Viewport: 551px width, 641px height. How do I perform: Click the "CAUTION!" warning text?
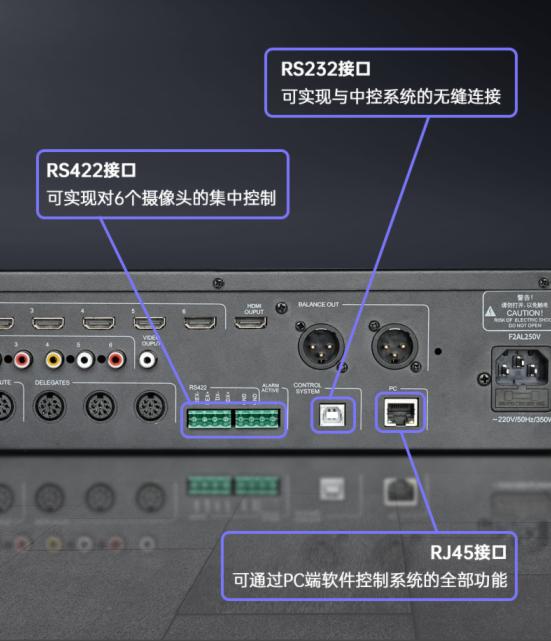click(x=525, y=313)
